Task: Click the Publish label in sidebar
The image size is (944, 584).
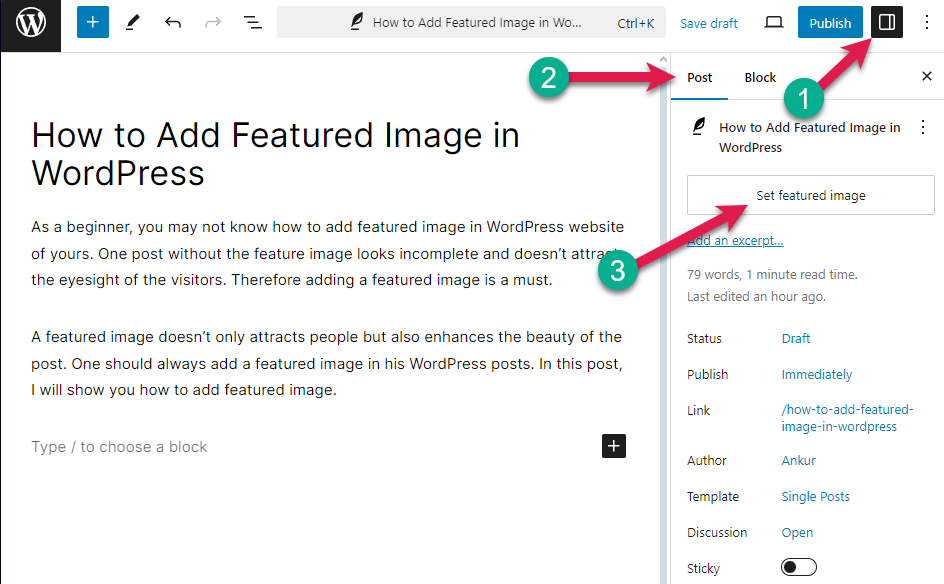Action: coord(707,374)
